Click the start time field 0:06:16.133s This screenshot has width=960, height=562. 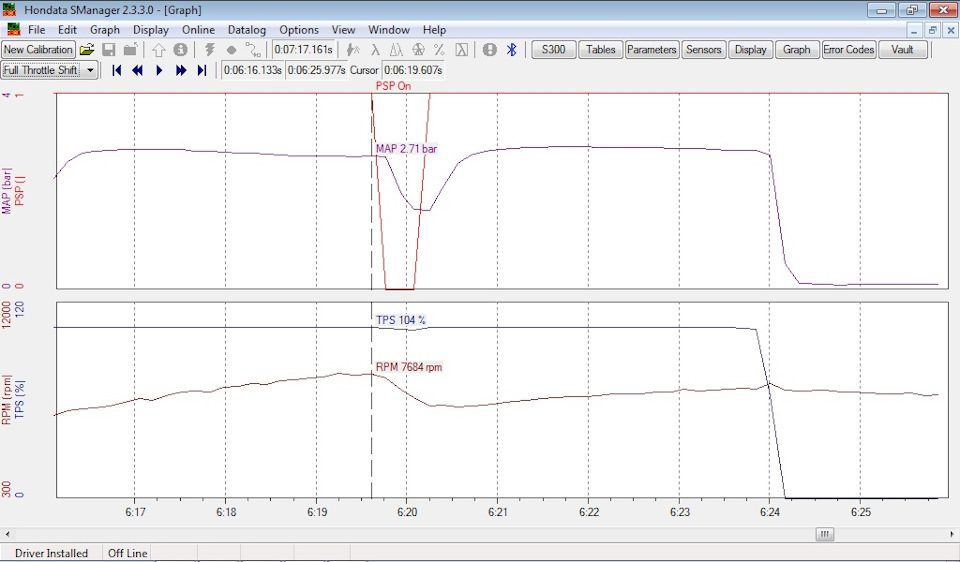[x=252, y=70]
